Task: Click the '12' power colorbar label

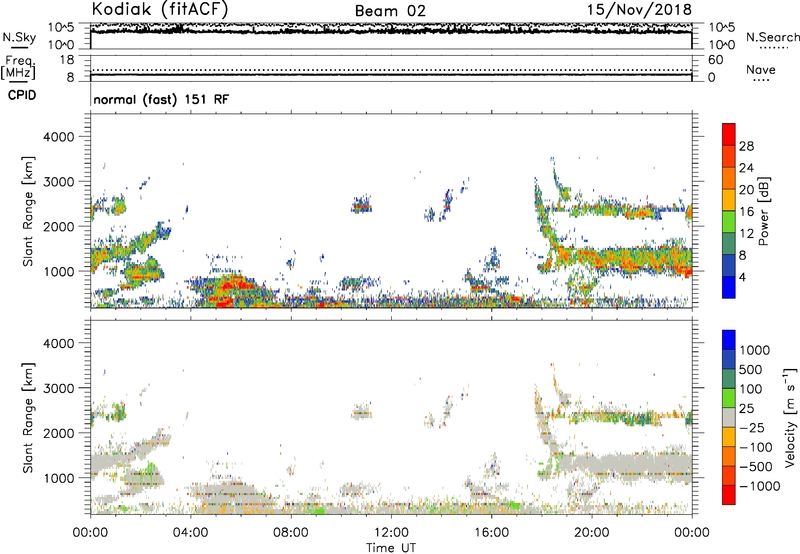Action: [x=746, y=234]
